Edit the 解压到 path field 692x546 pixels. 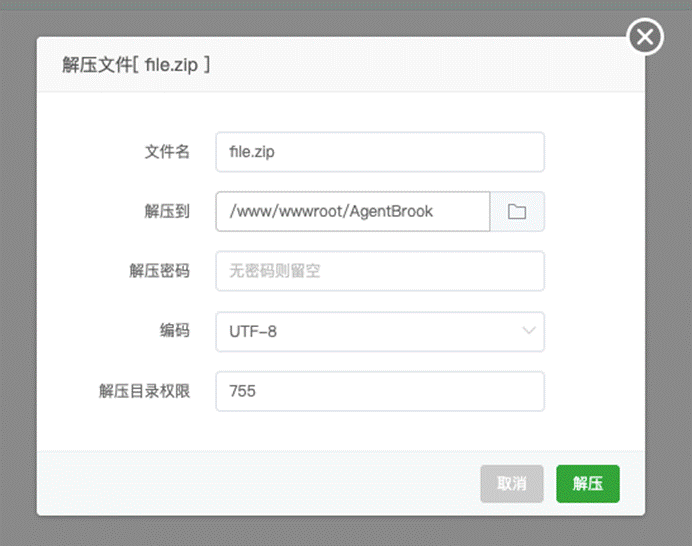[x=353, y=211]
